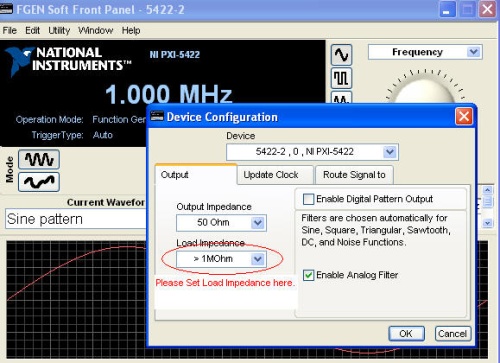Click the FGEN app title bar icon
Screen dimensions: 500x363
(6, 8)
